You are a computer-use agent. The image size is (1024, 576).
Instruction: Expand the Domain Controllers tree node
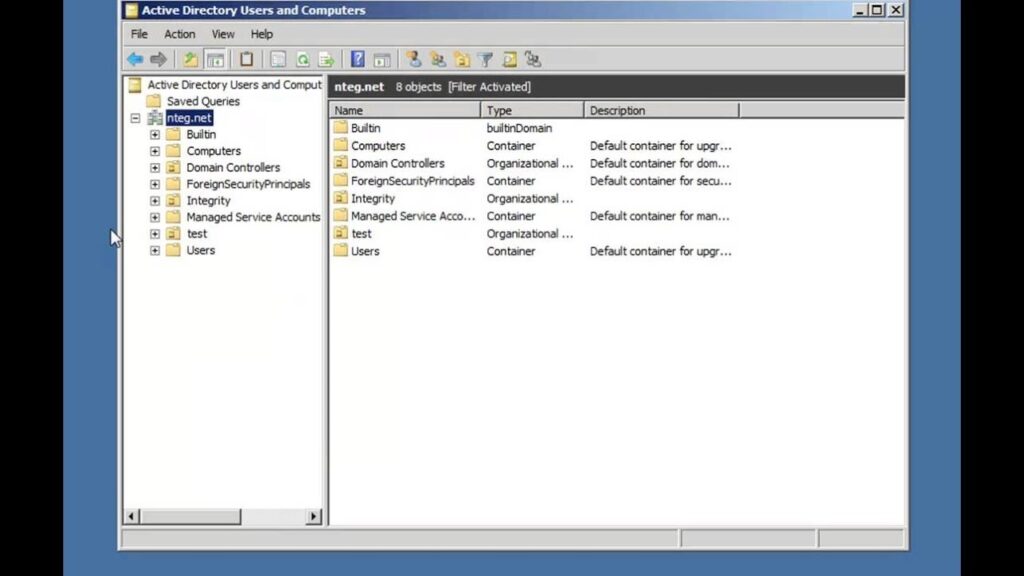[154, 167]
